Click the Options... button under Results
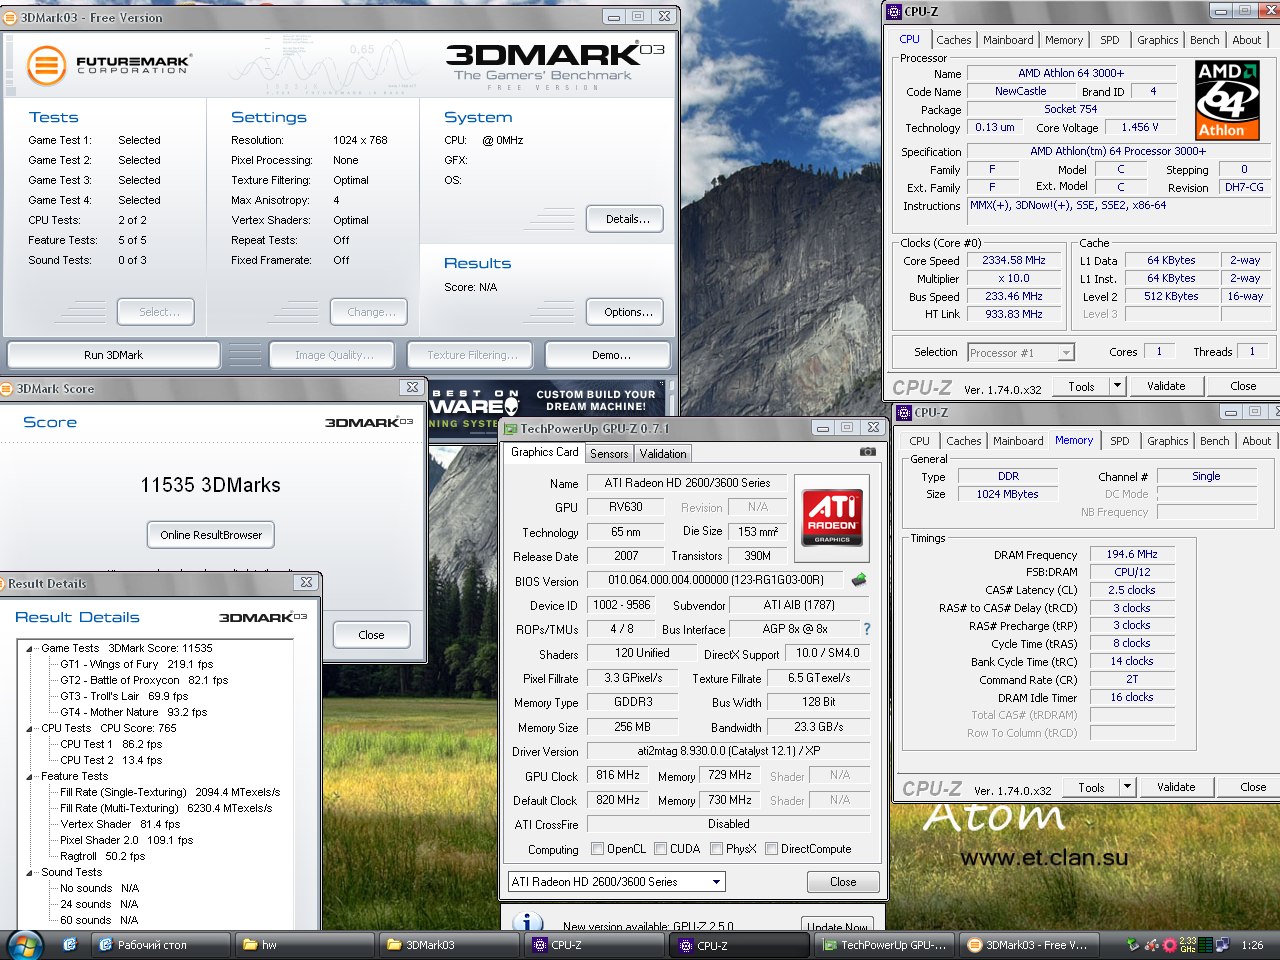 point(627,312)
